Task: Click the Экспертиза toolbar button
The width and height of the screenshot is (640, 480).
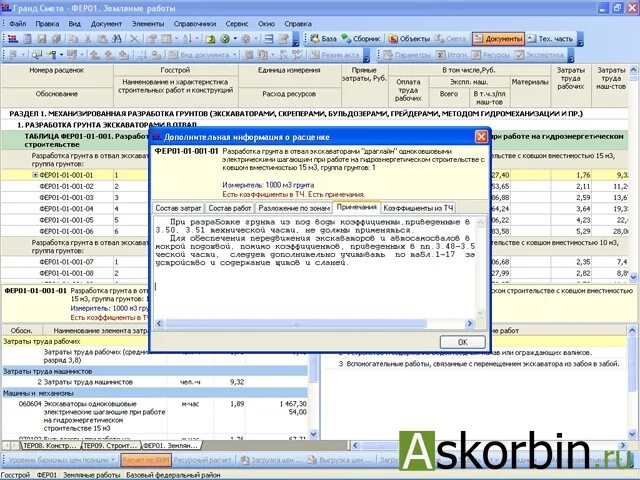Action: click(x=539, y=55)
